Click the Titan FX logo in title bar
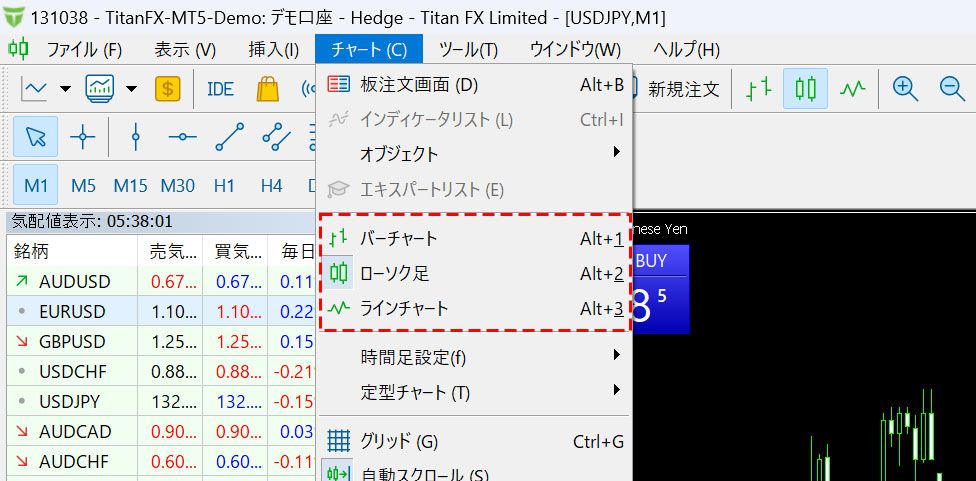This screenshot has width=976, height=481. tap(14, 17)
